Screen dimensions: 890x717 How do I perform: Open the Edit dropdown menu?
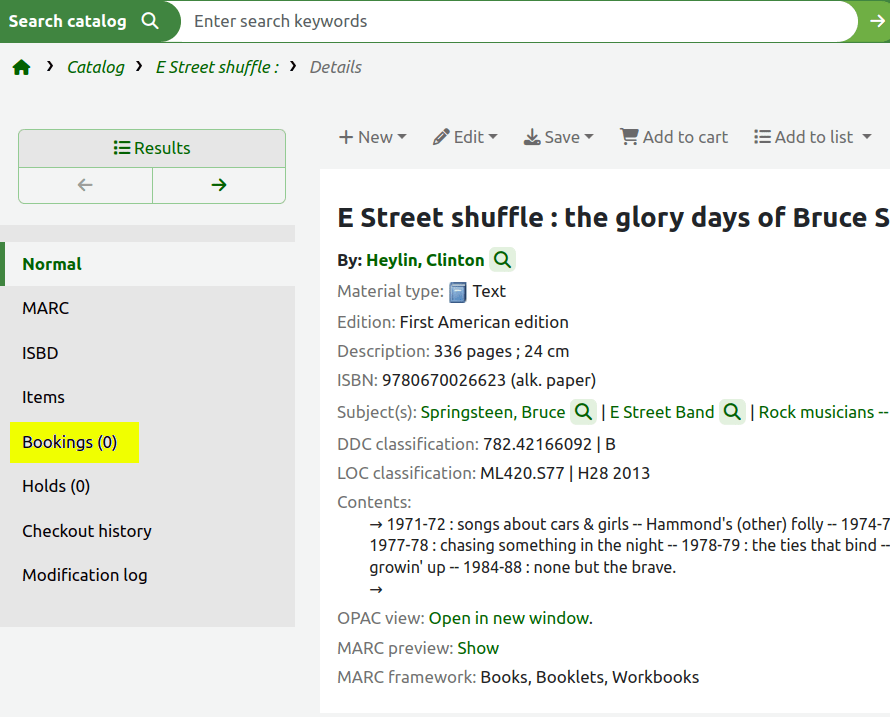465,137
